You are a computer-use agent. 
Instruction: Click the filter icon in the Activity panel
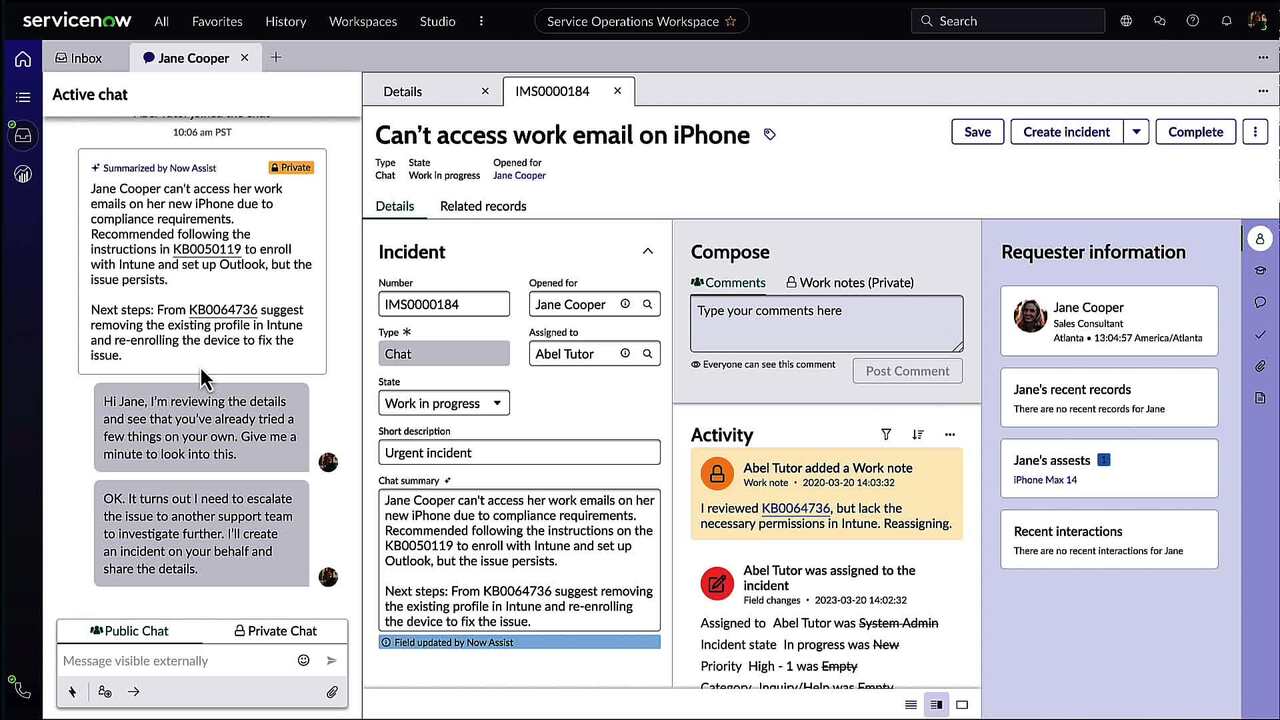[886, 434]
